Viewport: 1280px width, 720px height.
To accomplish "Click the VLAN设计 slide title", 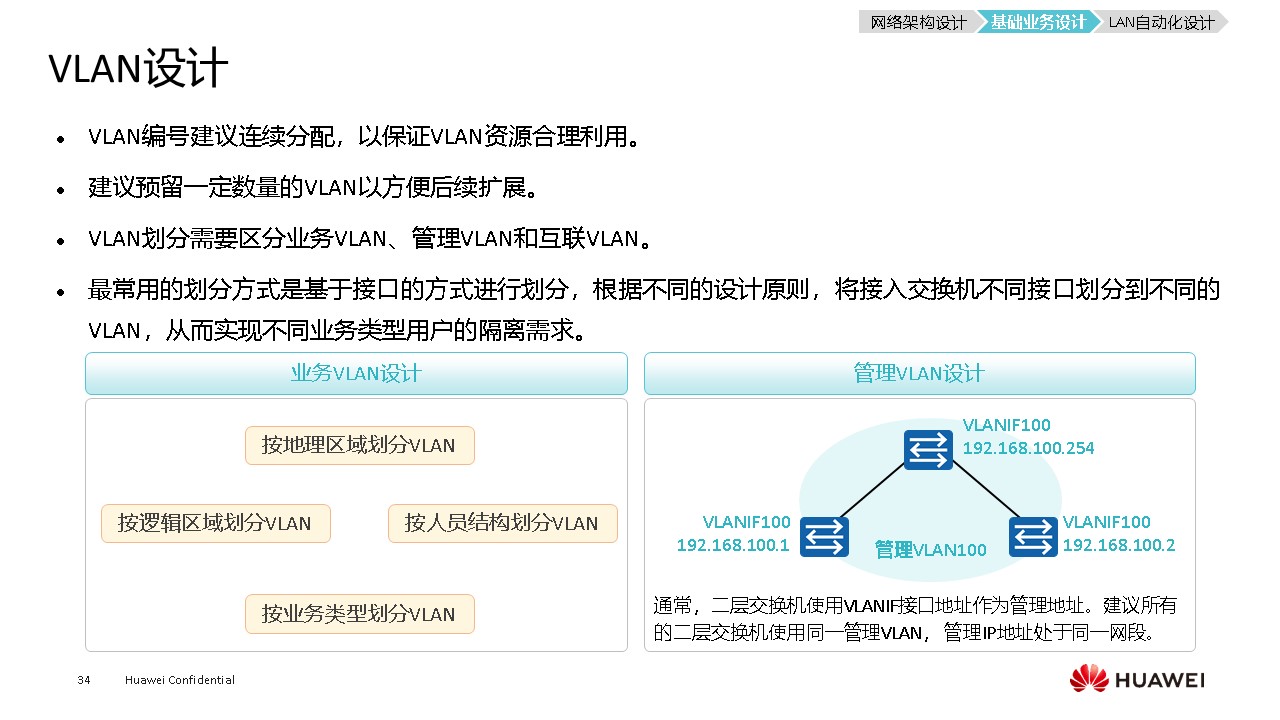I will (138, 69).
